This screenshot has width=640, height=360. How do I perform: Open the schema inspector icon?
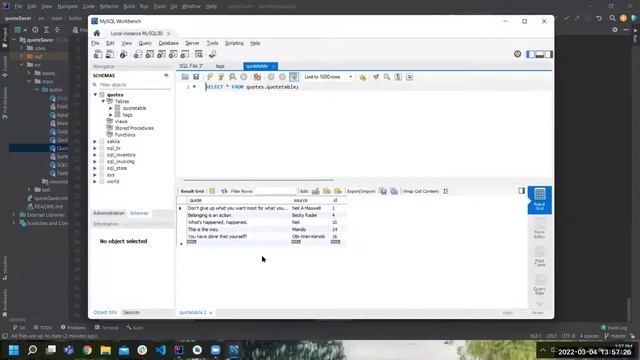[x=123, y=54]
